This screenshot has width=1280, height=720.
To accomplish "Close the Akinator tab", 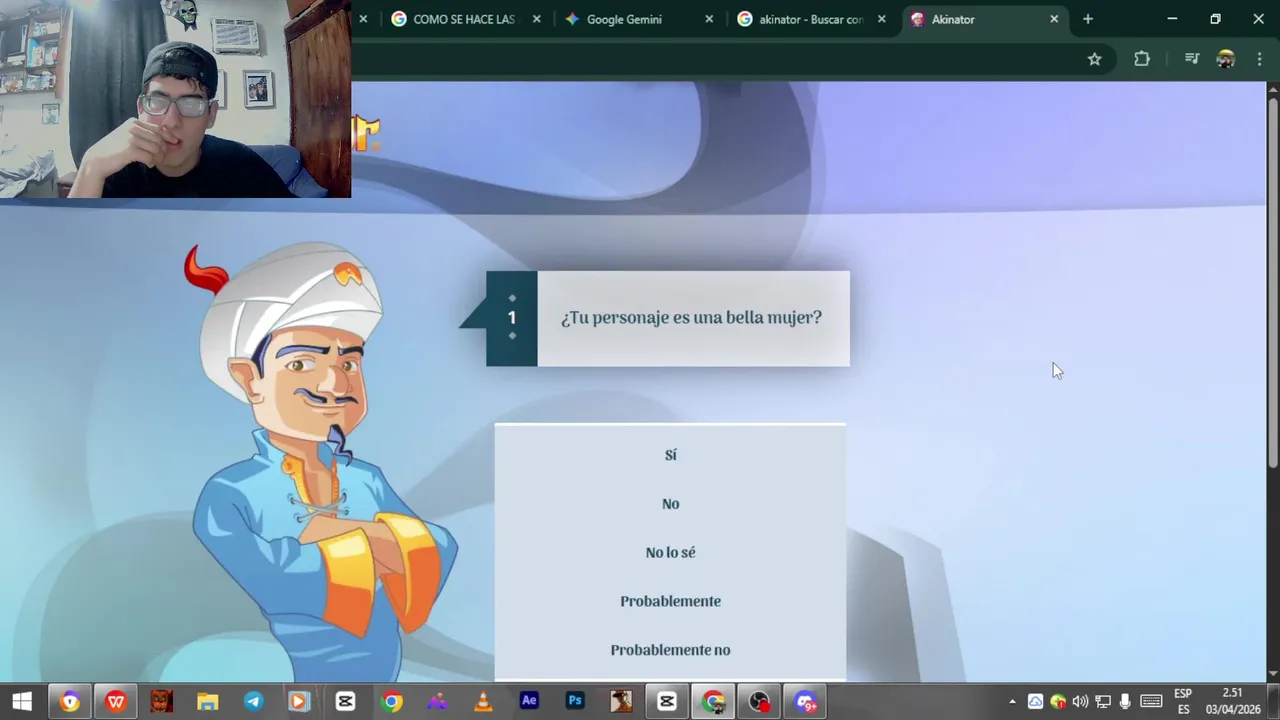I will [x=1053, y=19].
